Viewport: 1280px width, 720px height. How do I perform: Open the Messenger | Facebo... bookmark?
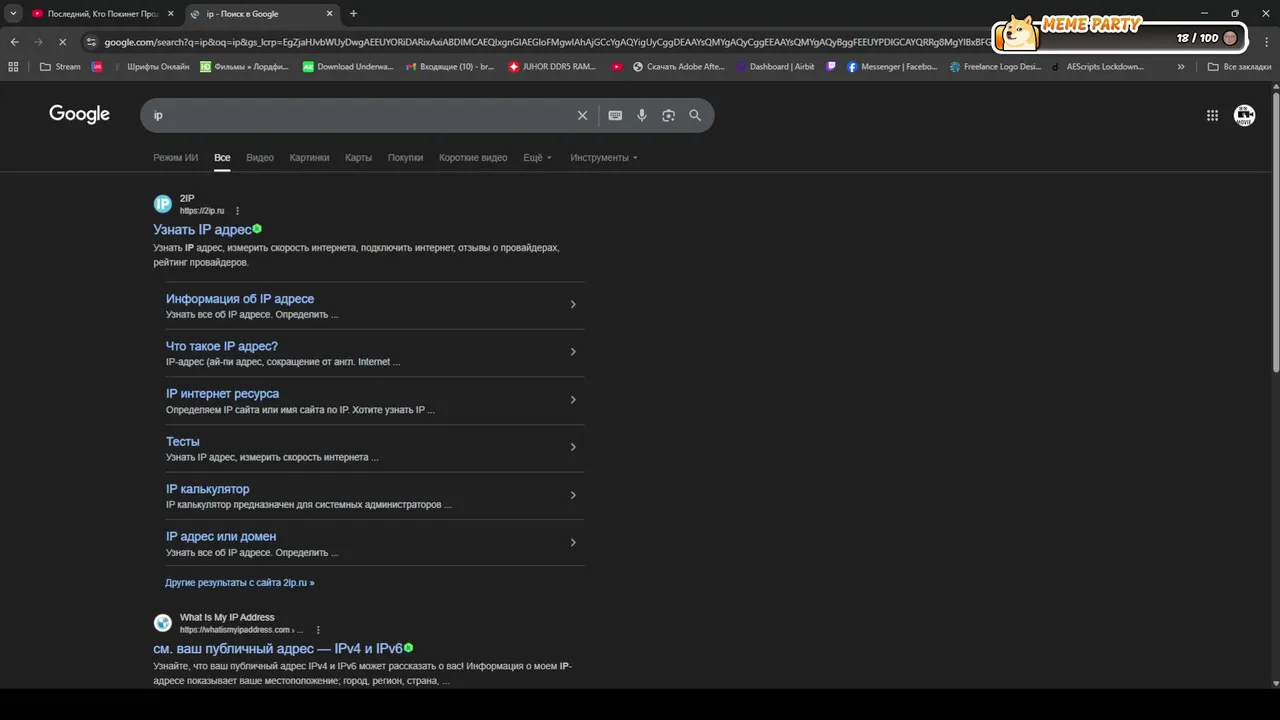892,67
